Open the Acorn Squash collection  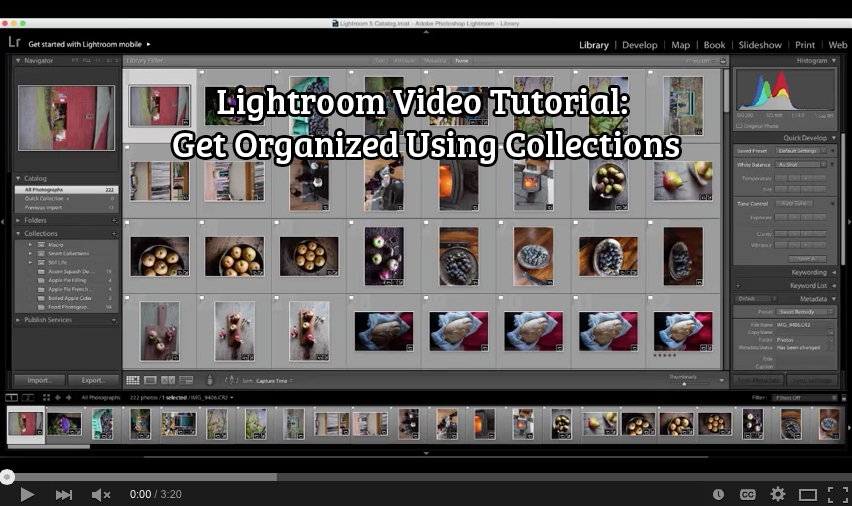71,271
